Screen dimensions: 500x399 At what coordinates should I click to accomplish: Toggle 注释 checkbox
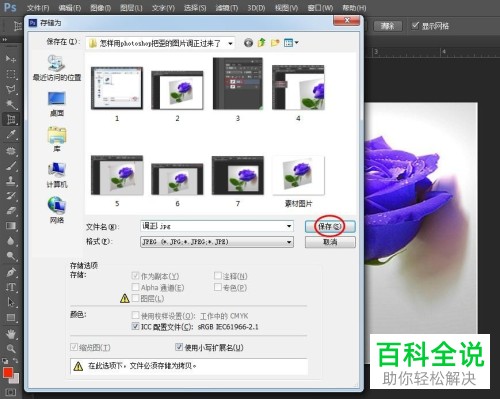pyautogui.click(x=217, y=276)
